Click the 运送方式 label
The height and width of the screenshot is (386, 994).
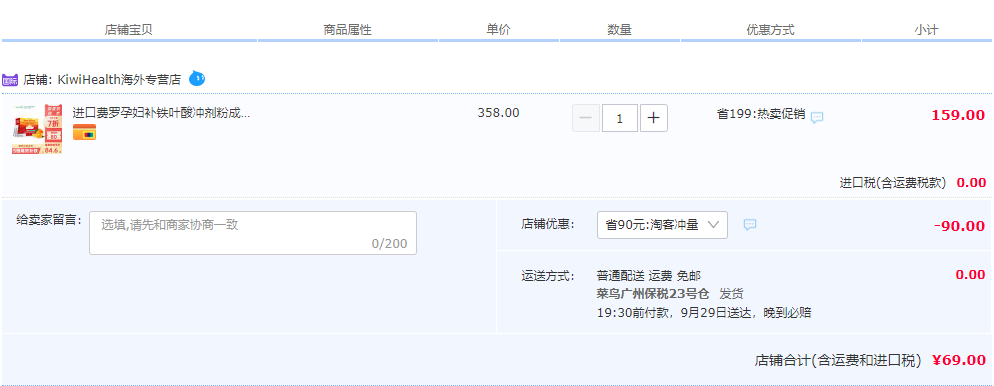tap(548, 276)
